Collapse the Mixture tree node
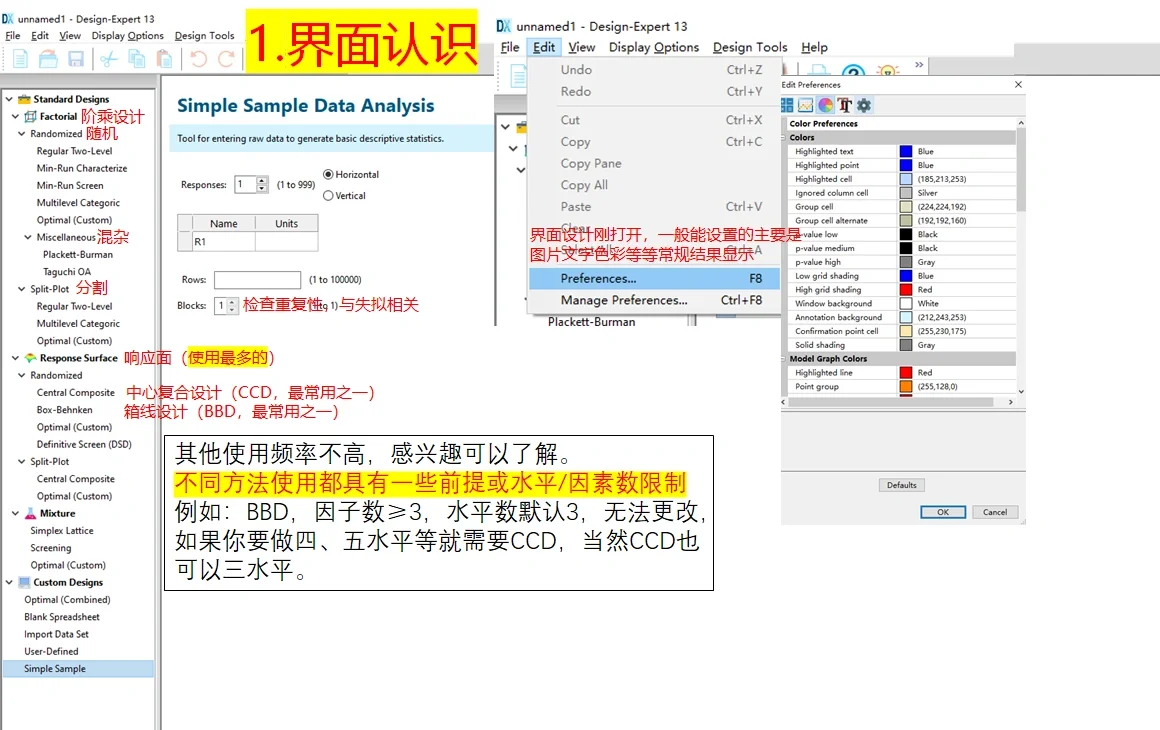Screen dimensions: 1160x730 click(x=15, y=513)
